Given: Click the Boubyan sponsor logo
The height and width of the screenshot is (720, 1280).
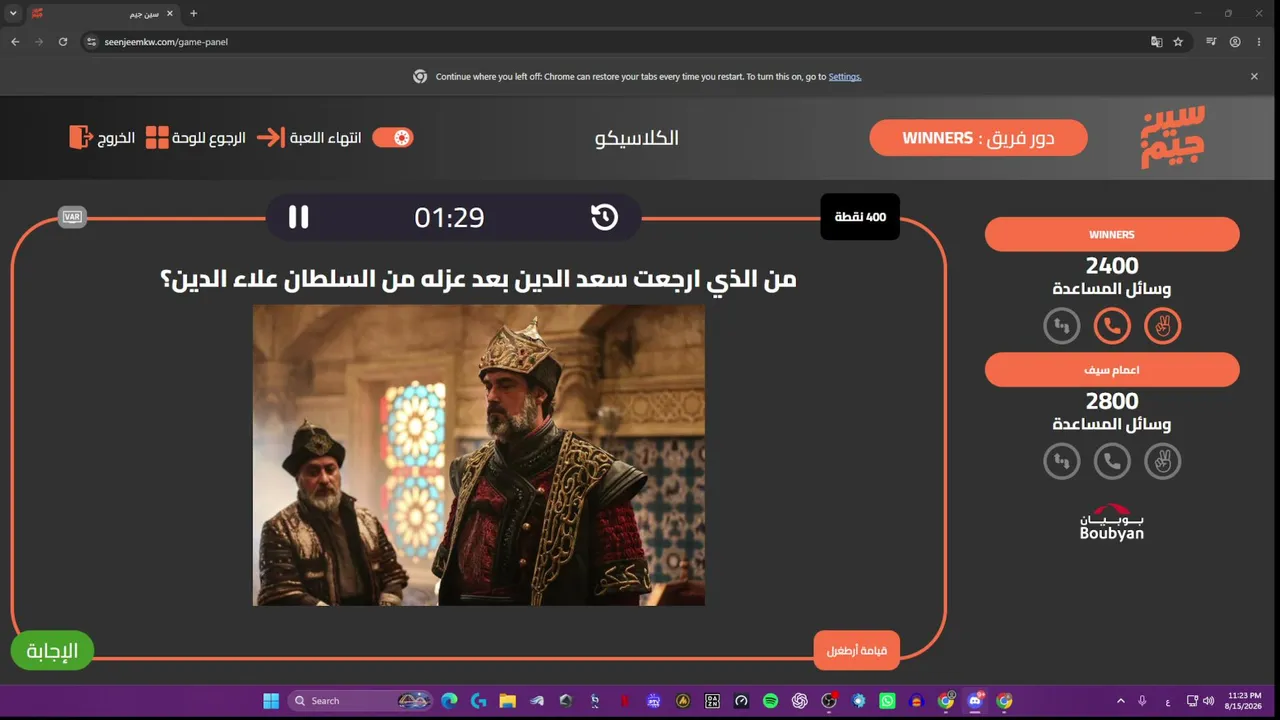Looking at the screenshot, I should [1112, 522].
